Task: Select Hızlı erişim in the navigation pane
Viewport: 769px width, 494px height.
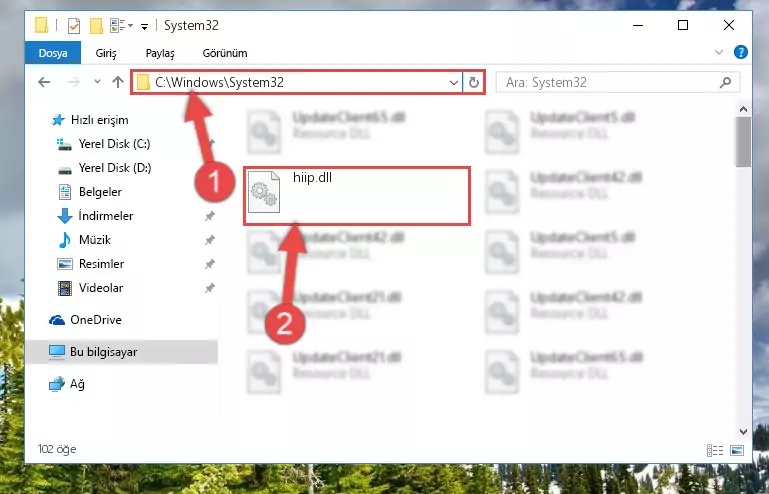Action: point(100,120)
